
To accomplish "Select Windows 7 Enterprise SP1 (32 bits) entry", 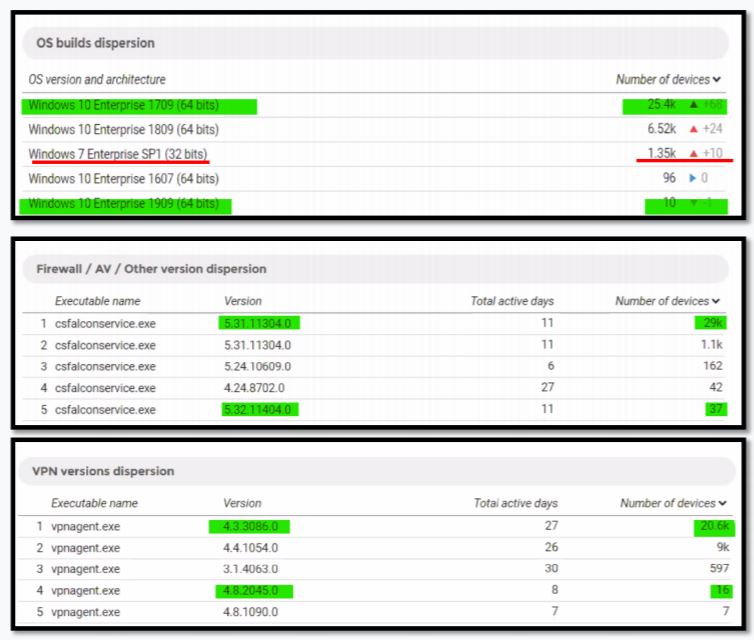I will (118, 154).
